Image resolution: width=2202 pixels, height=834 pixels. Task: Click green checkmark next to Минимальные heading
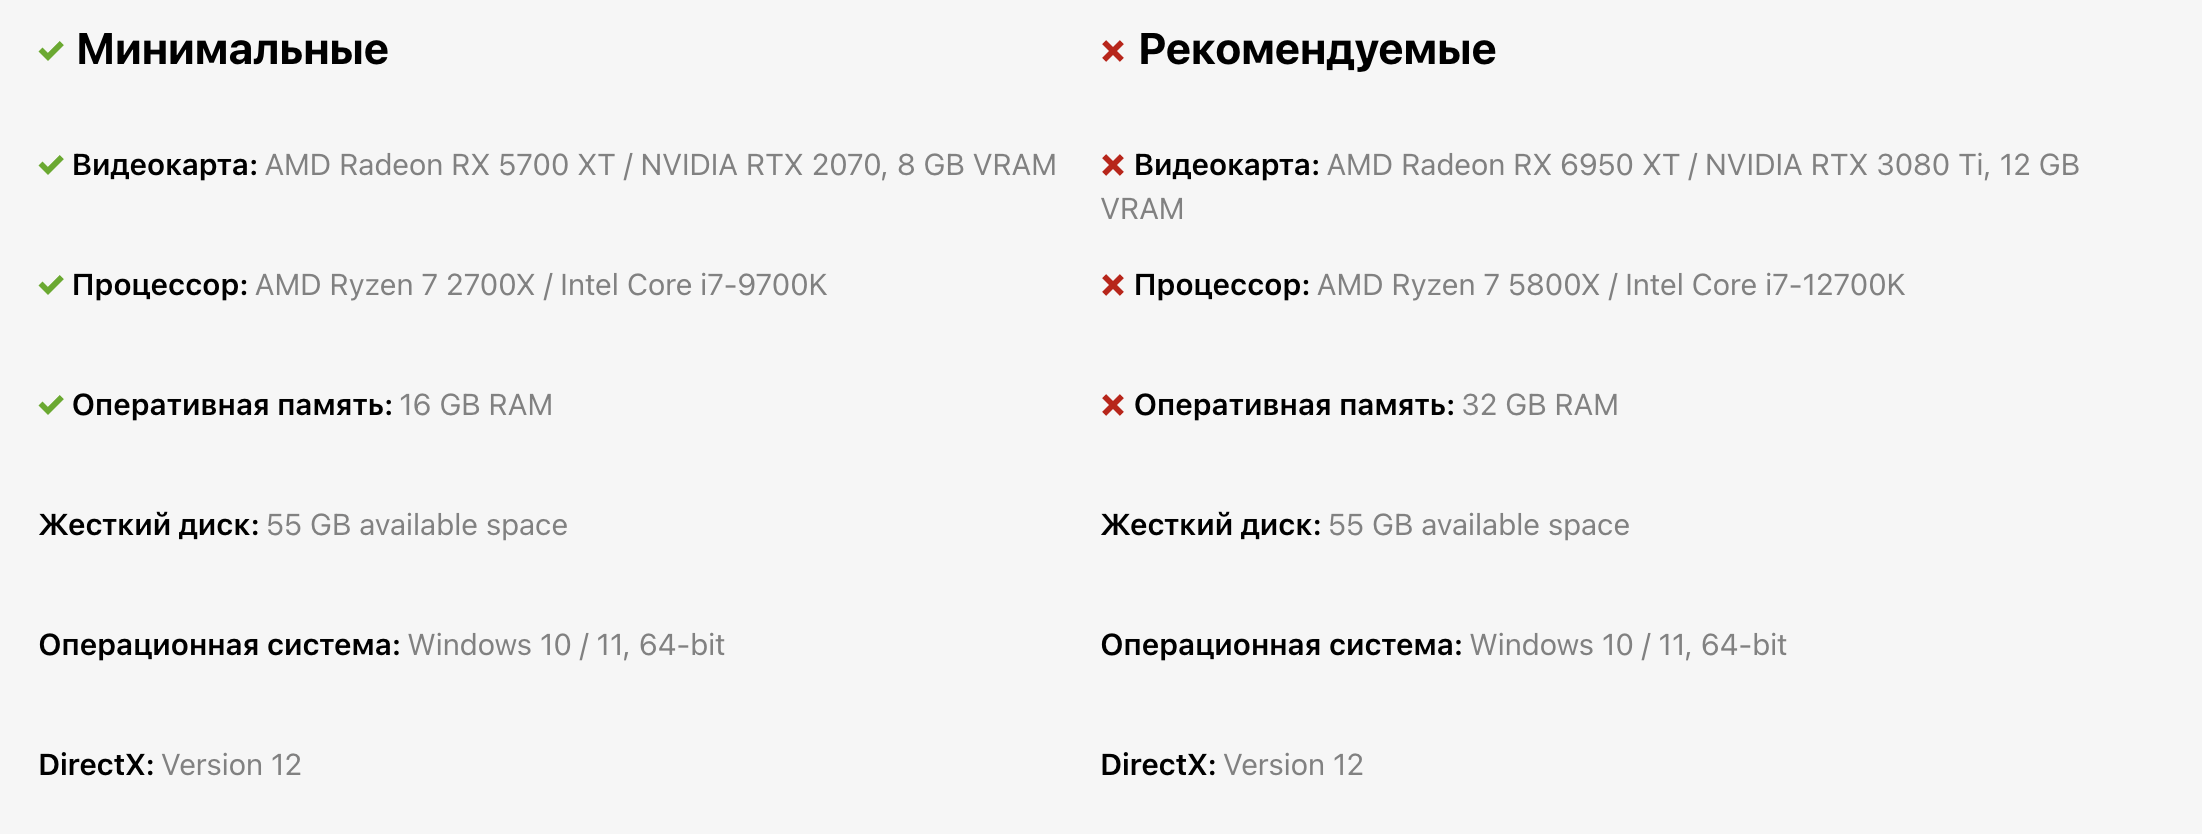pyautogui.click(x=51, y=51)
